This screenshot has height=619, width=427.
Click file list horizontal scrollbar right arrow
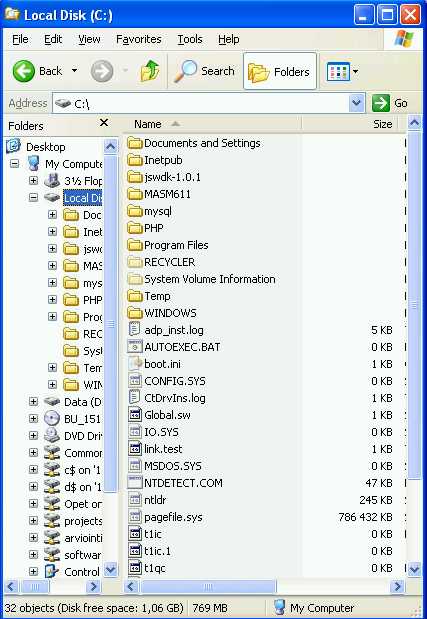tap(398, 587)
